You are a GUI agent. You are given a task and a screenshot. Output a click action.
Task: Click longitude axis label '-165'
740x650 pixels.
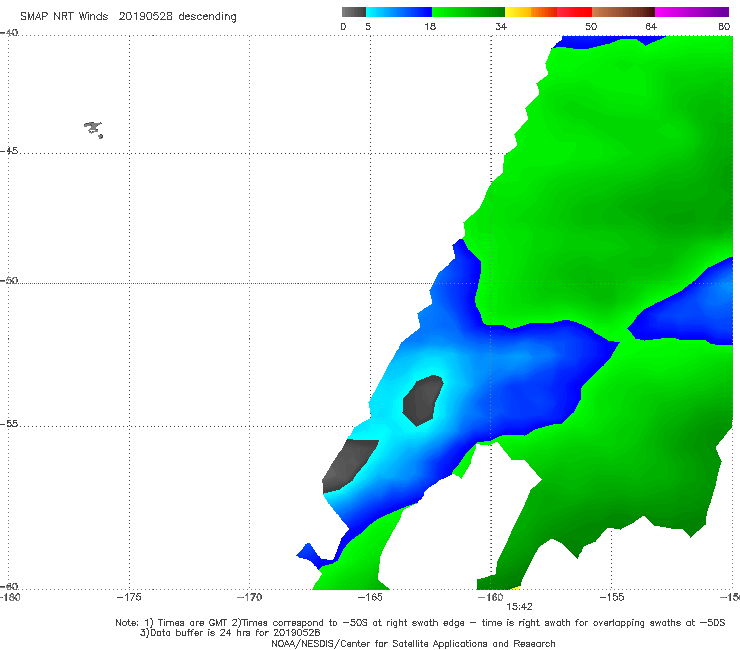pos(370,597)
